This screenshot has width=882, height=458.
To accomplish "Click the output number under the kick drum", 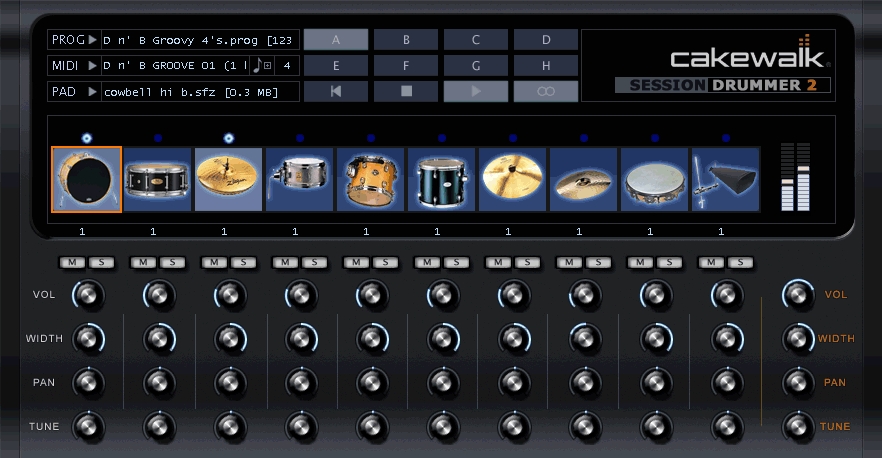I will point(82,231).
